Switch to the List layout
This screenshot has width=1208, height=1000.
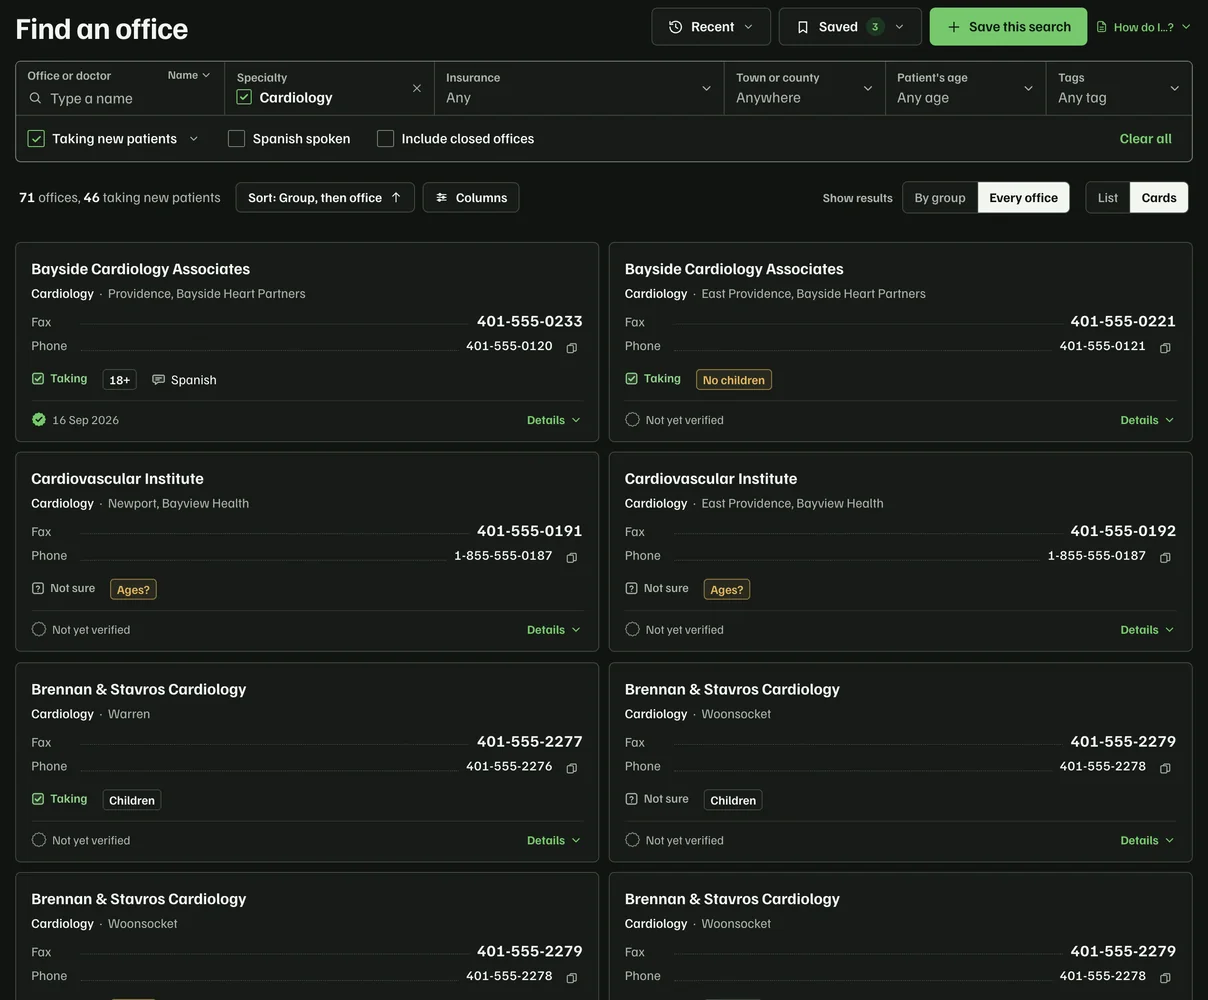tap(1108, 198)
